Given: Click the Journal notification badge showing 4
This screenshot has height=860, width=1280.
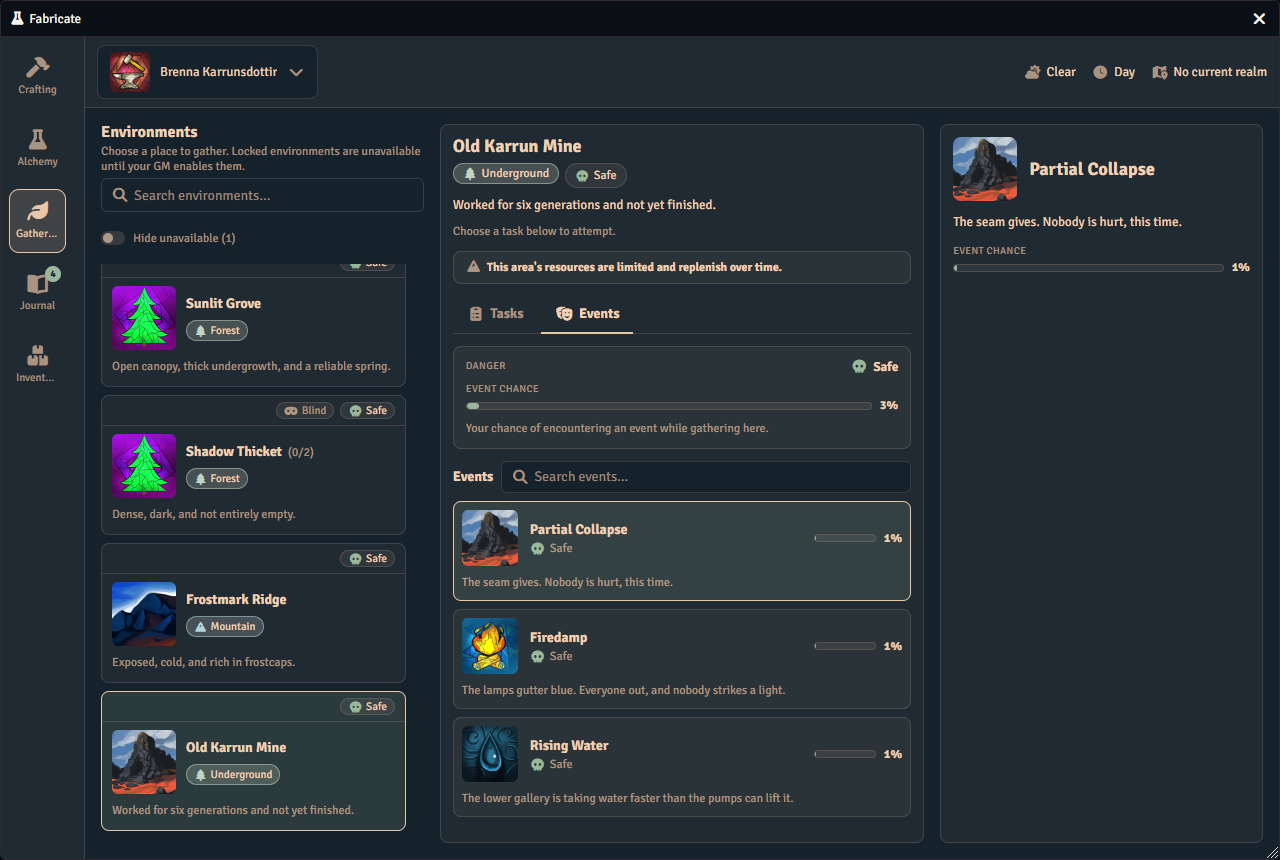Looking at the screenshot, I should point(53,273).
